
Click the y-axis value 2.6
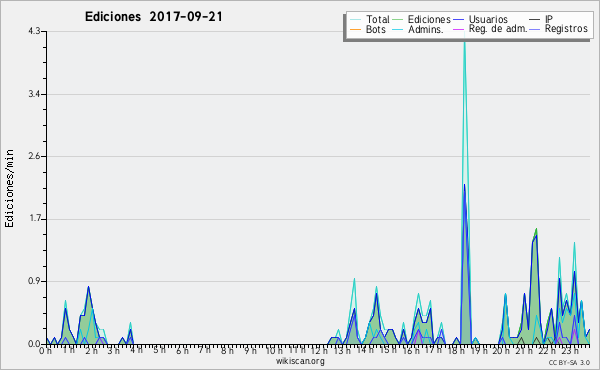pos(34,156)
